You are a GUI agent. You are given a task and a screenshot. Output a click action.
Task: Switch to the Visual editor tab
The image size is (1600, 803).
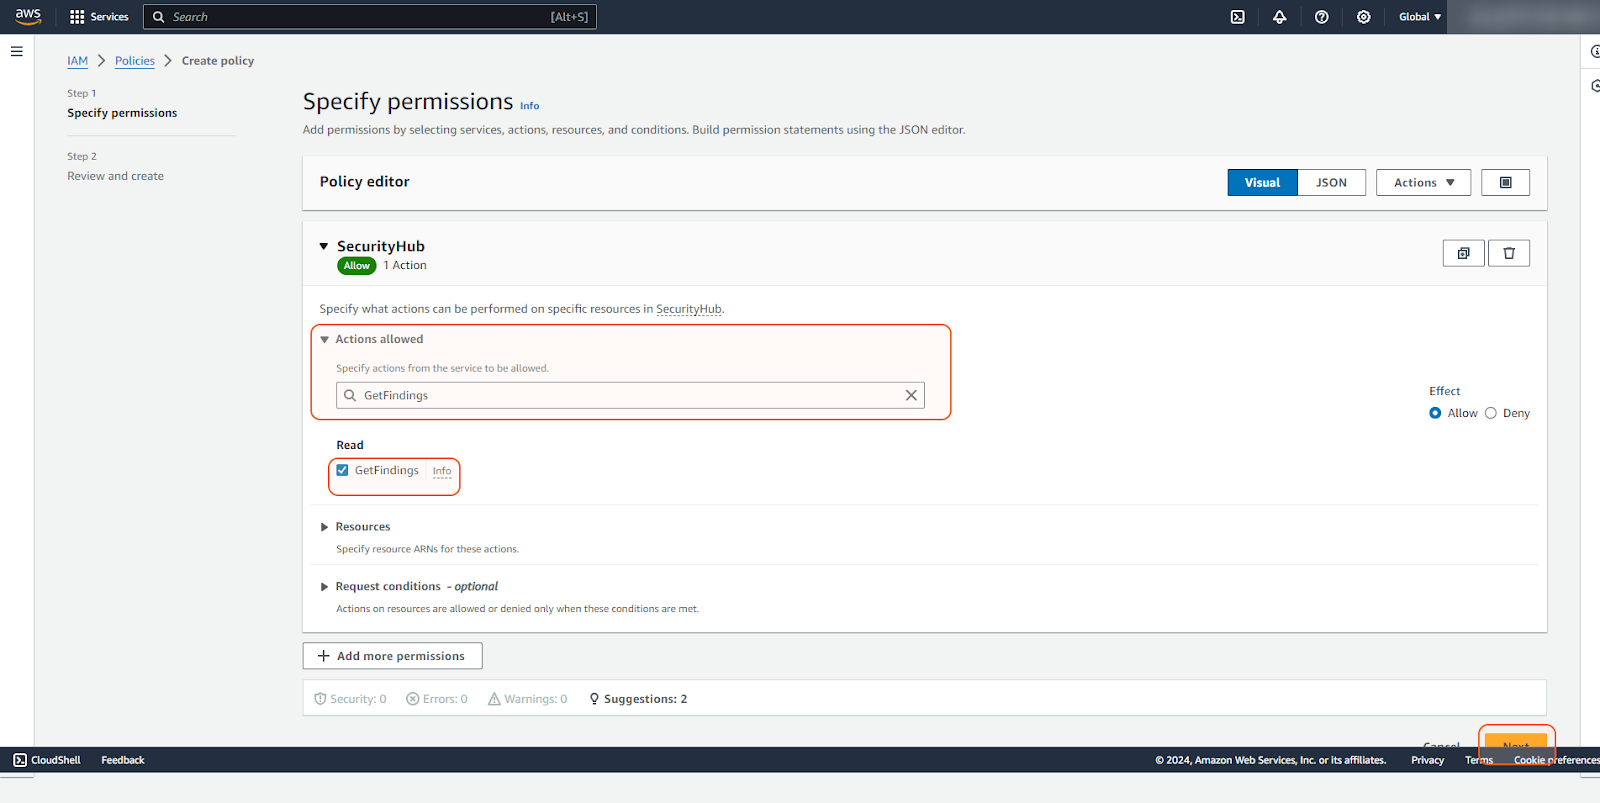[1262, 182]
